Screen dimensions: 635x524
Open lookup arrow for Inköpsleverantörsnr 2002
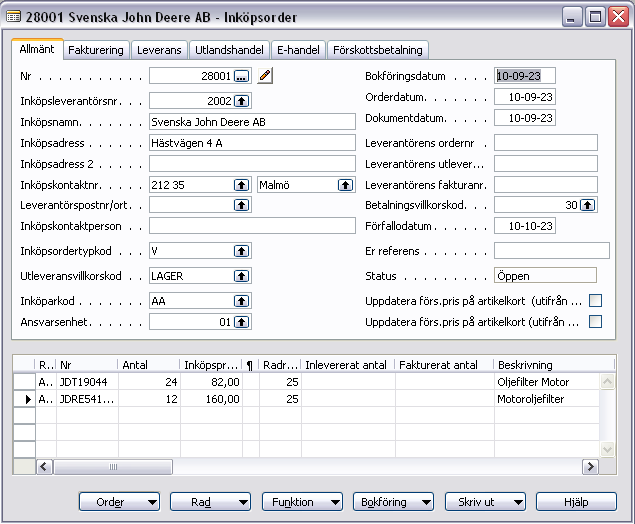pos(242,101)
